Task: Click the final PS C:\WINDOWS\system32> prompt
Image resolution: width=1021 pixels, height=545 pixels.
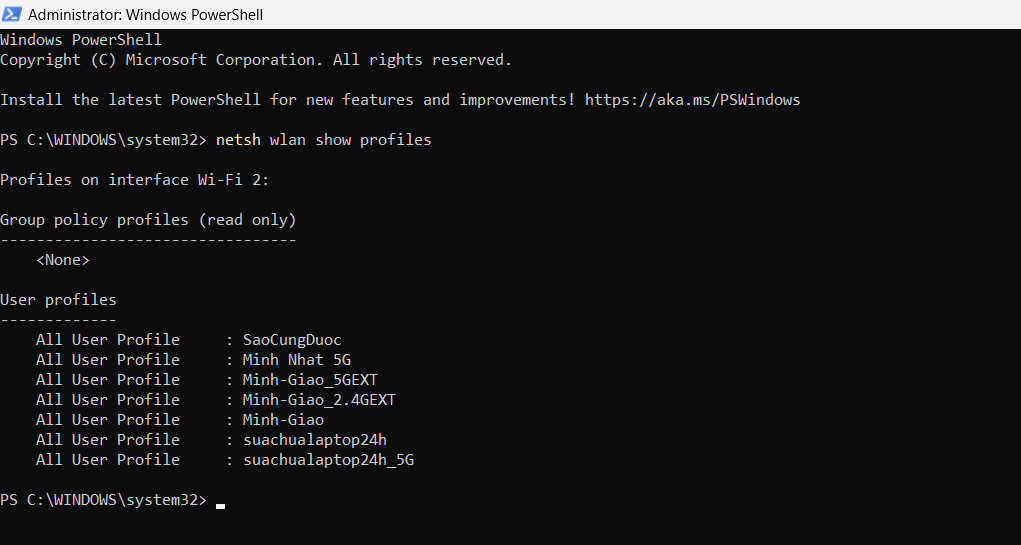Action: click(x=104, y=500)
